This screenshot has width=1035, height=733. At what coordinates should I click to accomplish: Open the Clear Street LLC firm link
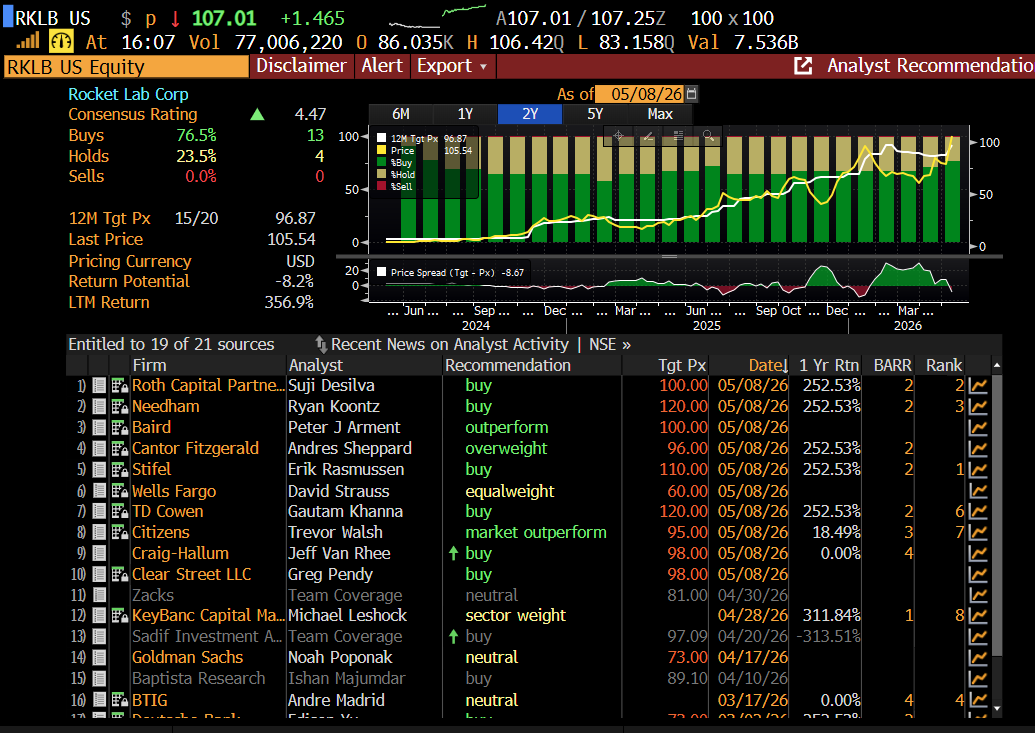pyautogui.click(x=191, y=575)
